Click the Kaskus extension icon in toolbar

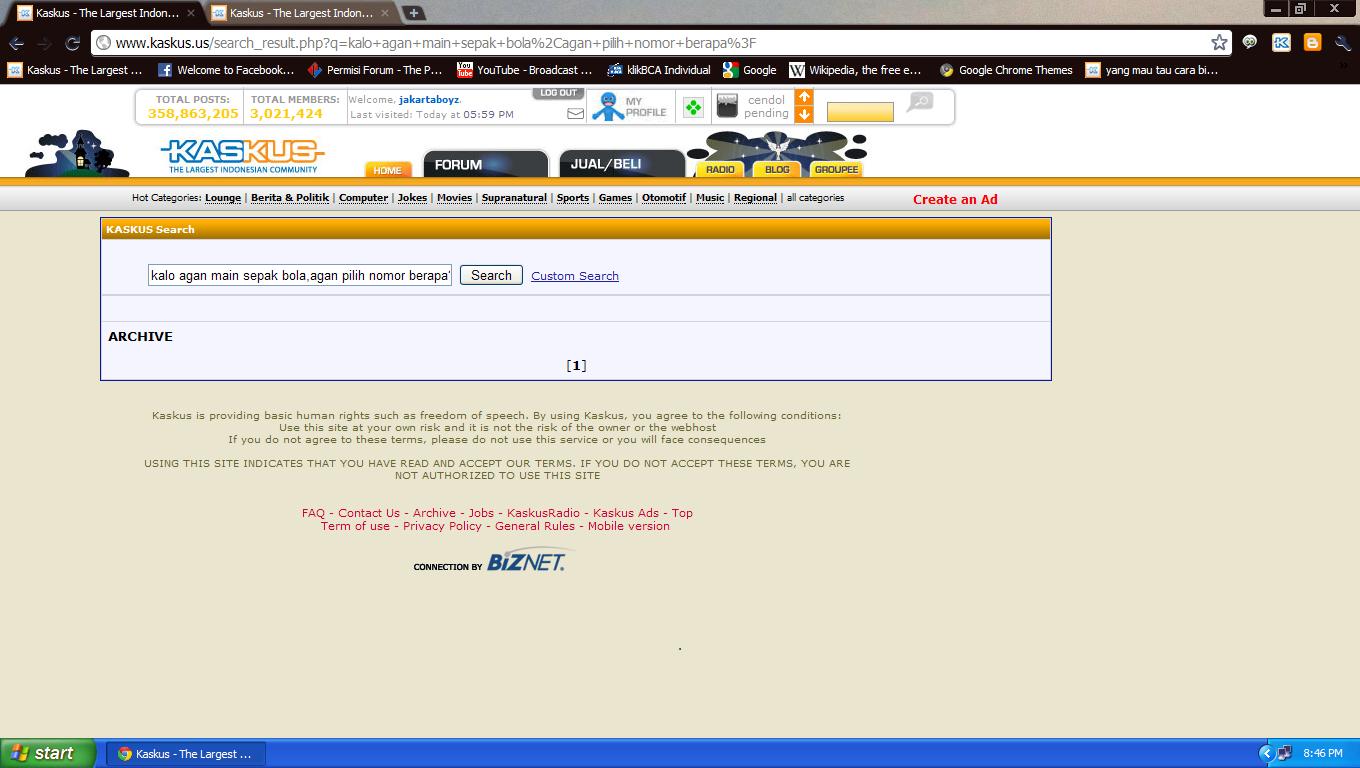tap(1281, 42)
